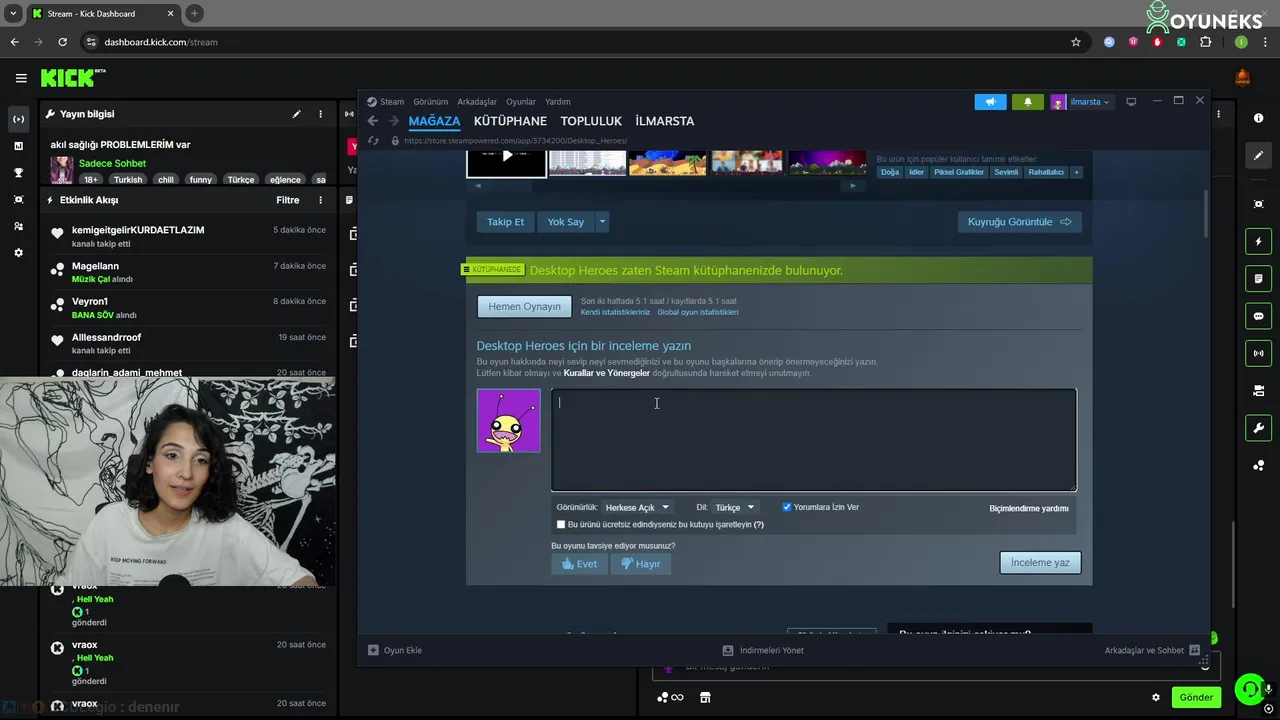This screenshot has height=720, width=1280.
Task: Open Sadece Sohbet category link
Action: [112, 163]
